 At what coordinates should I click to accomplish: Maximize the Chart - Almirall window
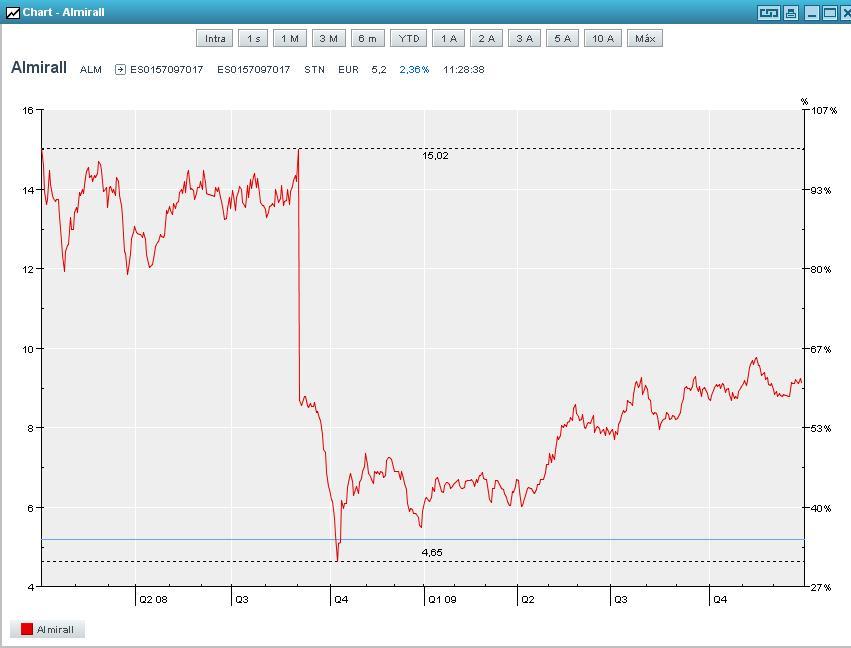[830, 12]
